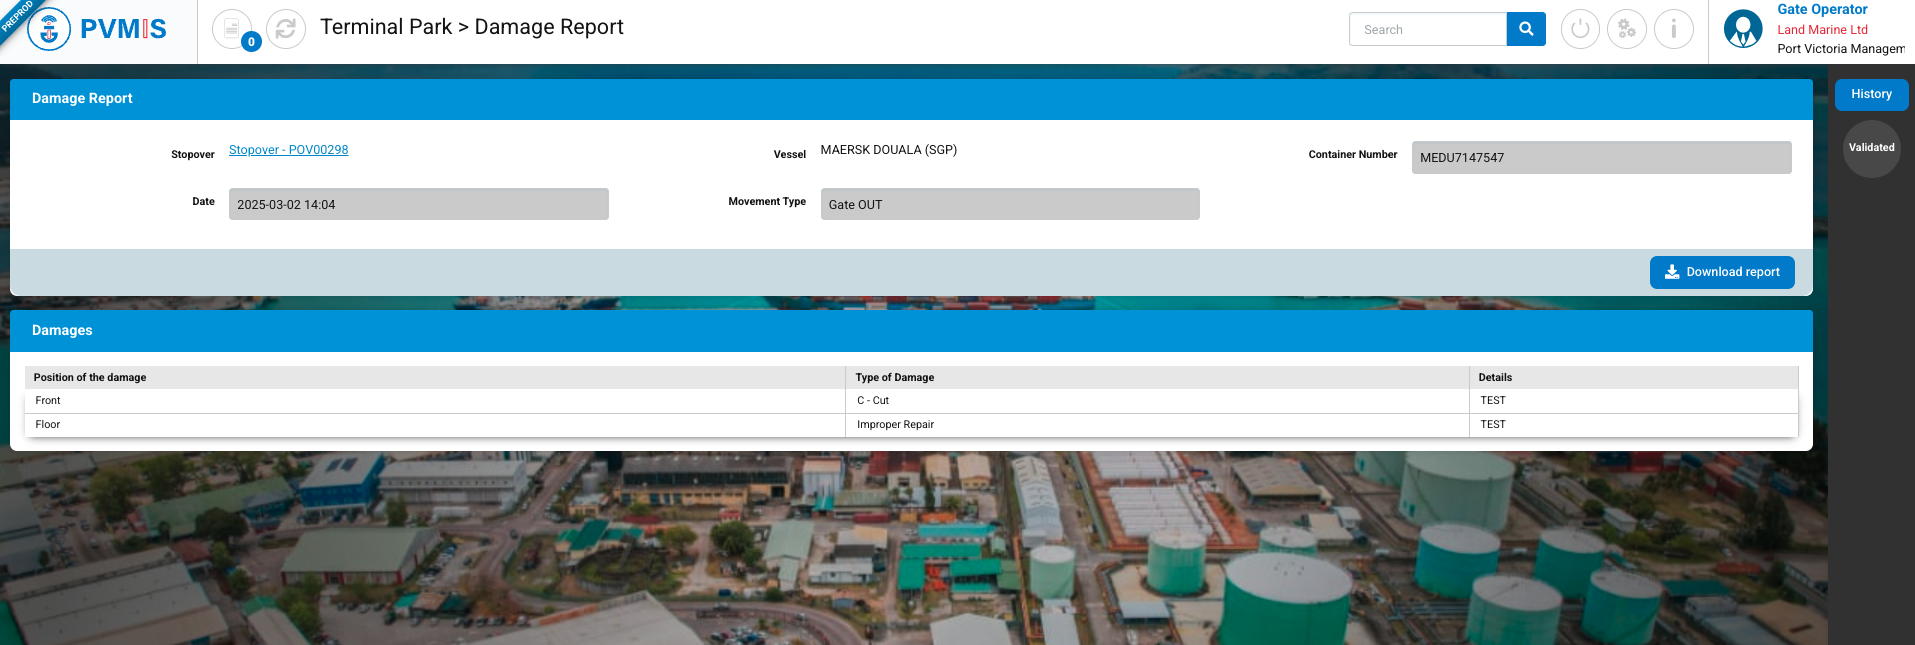Open the settings gears icon

pos(1626,29)
